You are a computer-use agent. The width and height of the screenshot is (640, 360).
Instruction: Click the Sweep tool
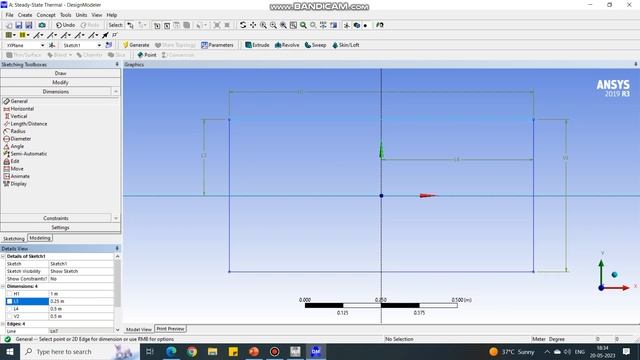[x=315, y=45]
